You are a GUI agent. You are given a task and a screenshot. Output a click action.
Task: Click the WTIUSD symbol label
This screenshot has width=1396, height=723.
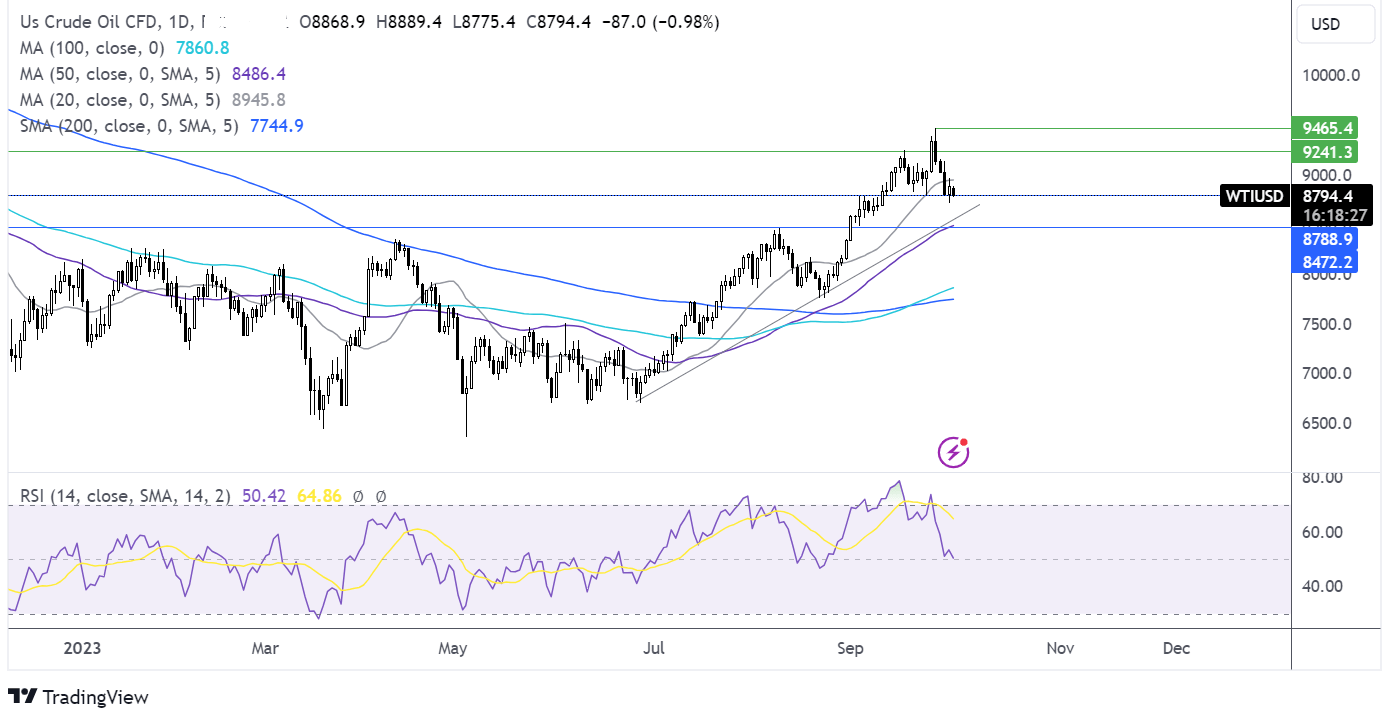[1253, 196]
